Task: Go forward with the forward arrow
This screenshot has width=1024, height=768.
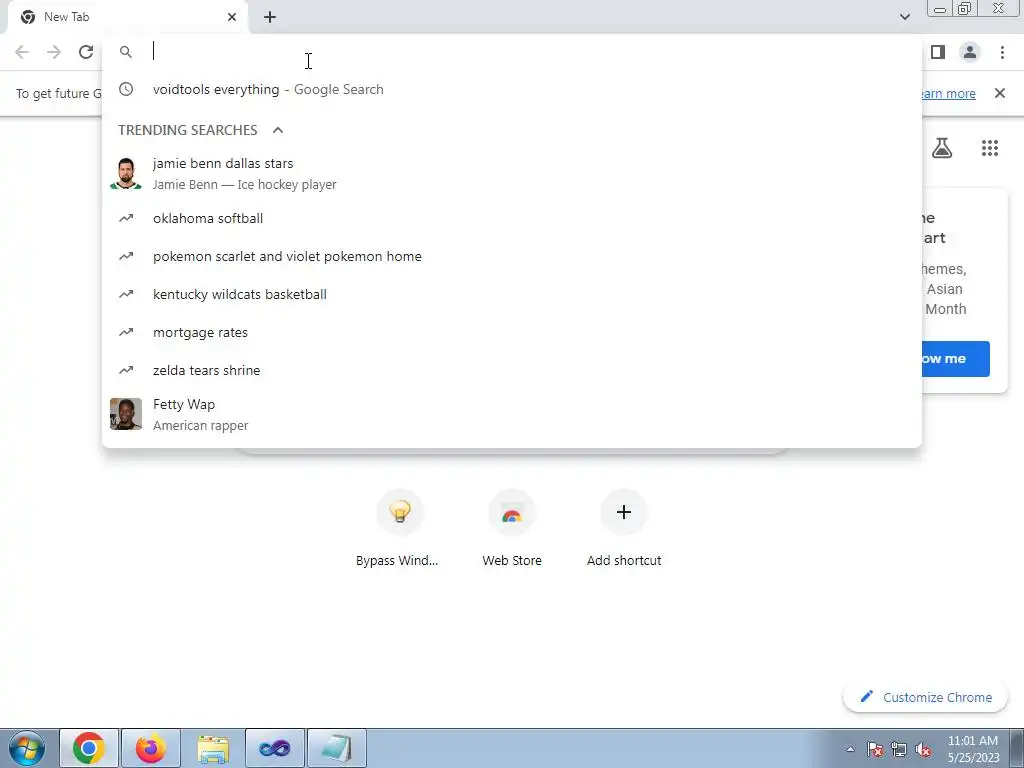Action: coord(54,52)
